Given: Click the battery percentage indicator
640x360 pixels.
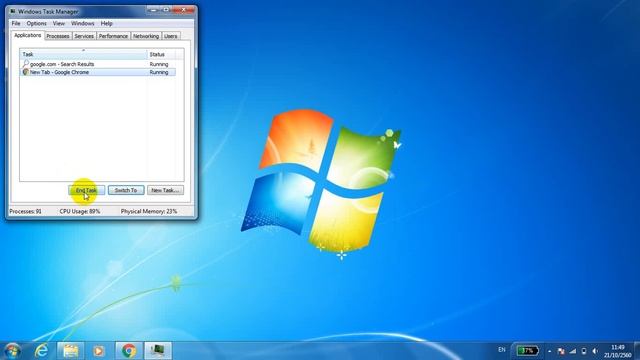Looking at the screenshot, I should coord(527,351).
